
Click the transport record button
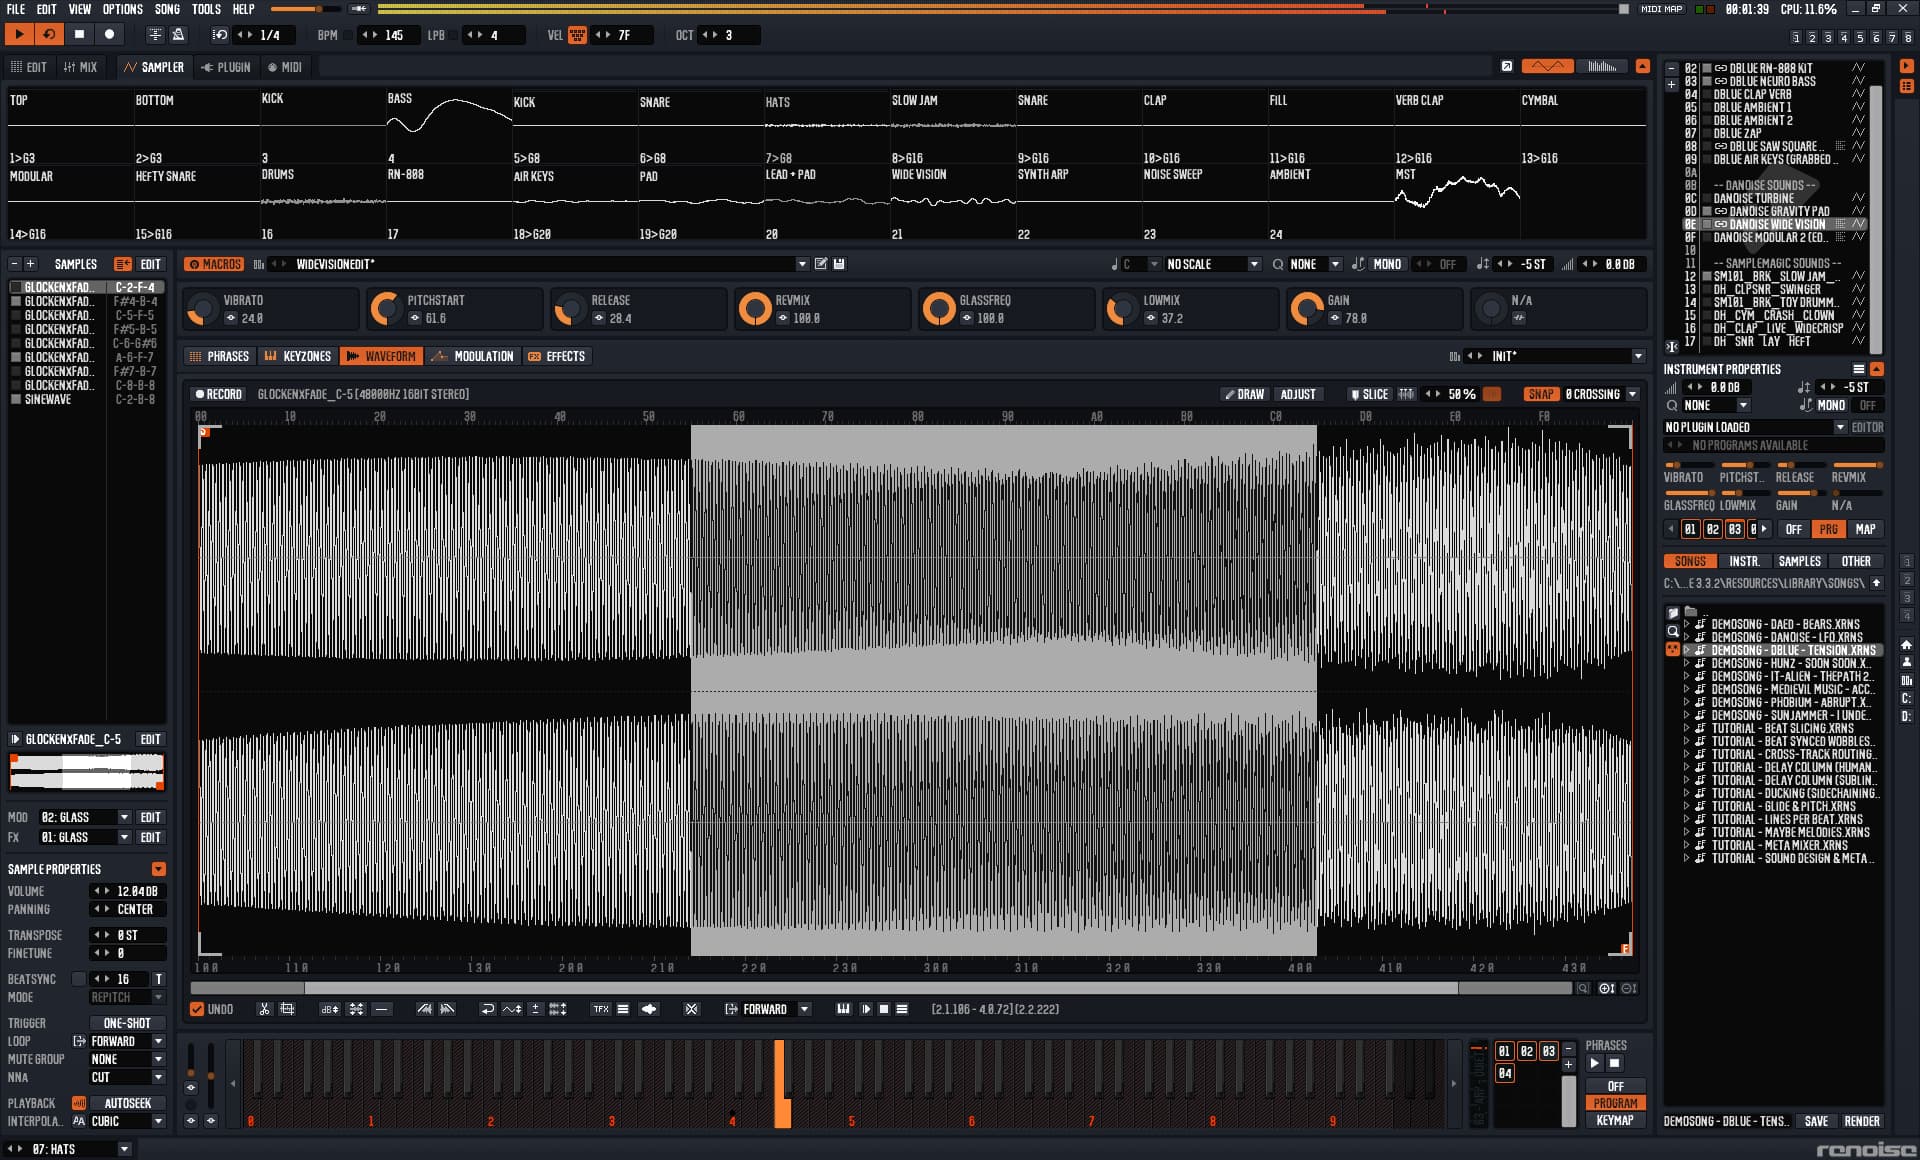click(109, 34)
